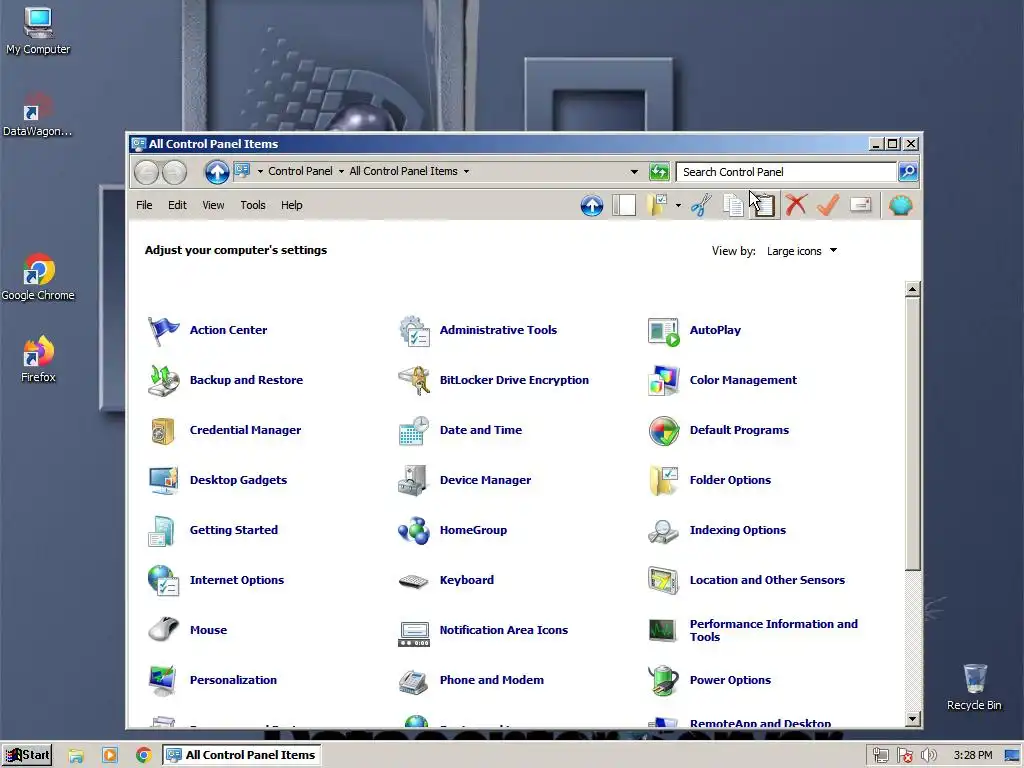Open the Edit menu
Image resolution: width=1024 pixels, height=768 pixels.
coord(177,205)
